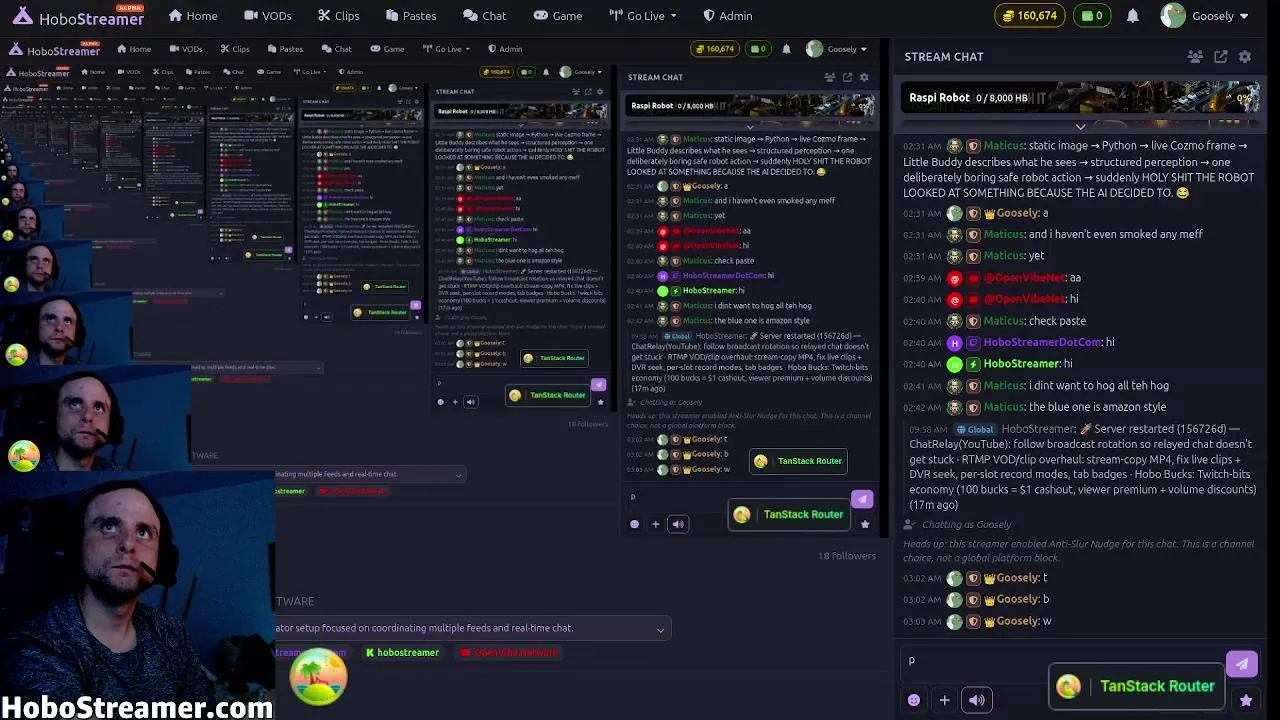This screenshot has width=1280, height=720.
Task: Open VODs in the top navigation bar
Action: click(268, 16)
